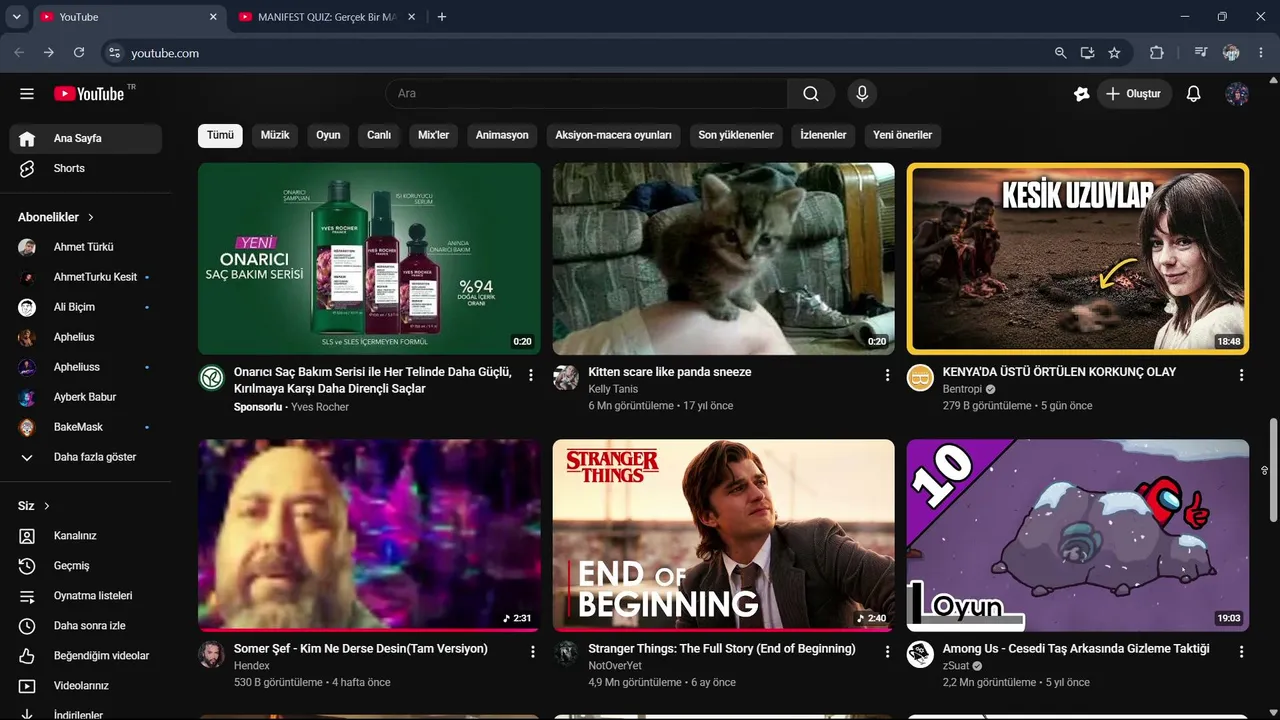Open the Ayberk Babur subscription
Image resolution: width=1280 pixels, height=720 pixels.
[86, 397]
